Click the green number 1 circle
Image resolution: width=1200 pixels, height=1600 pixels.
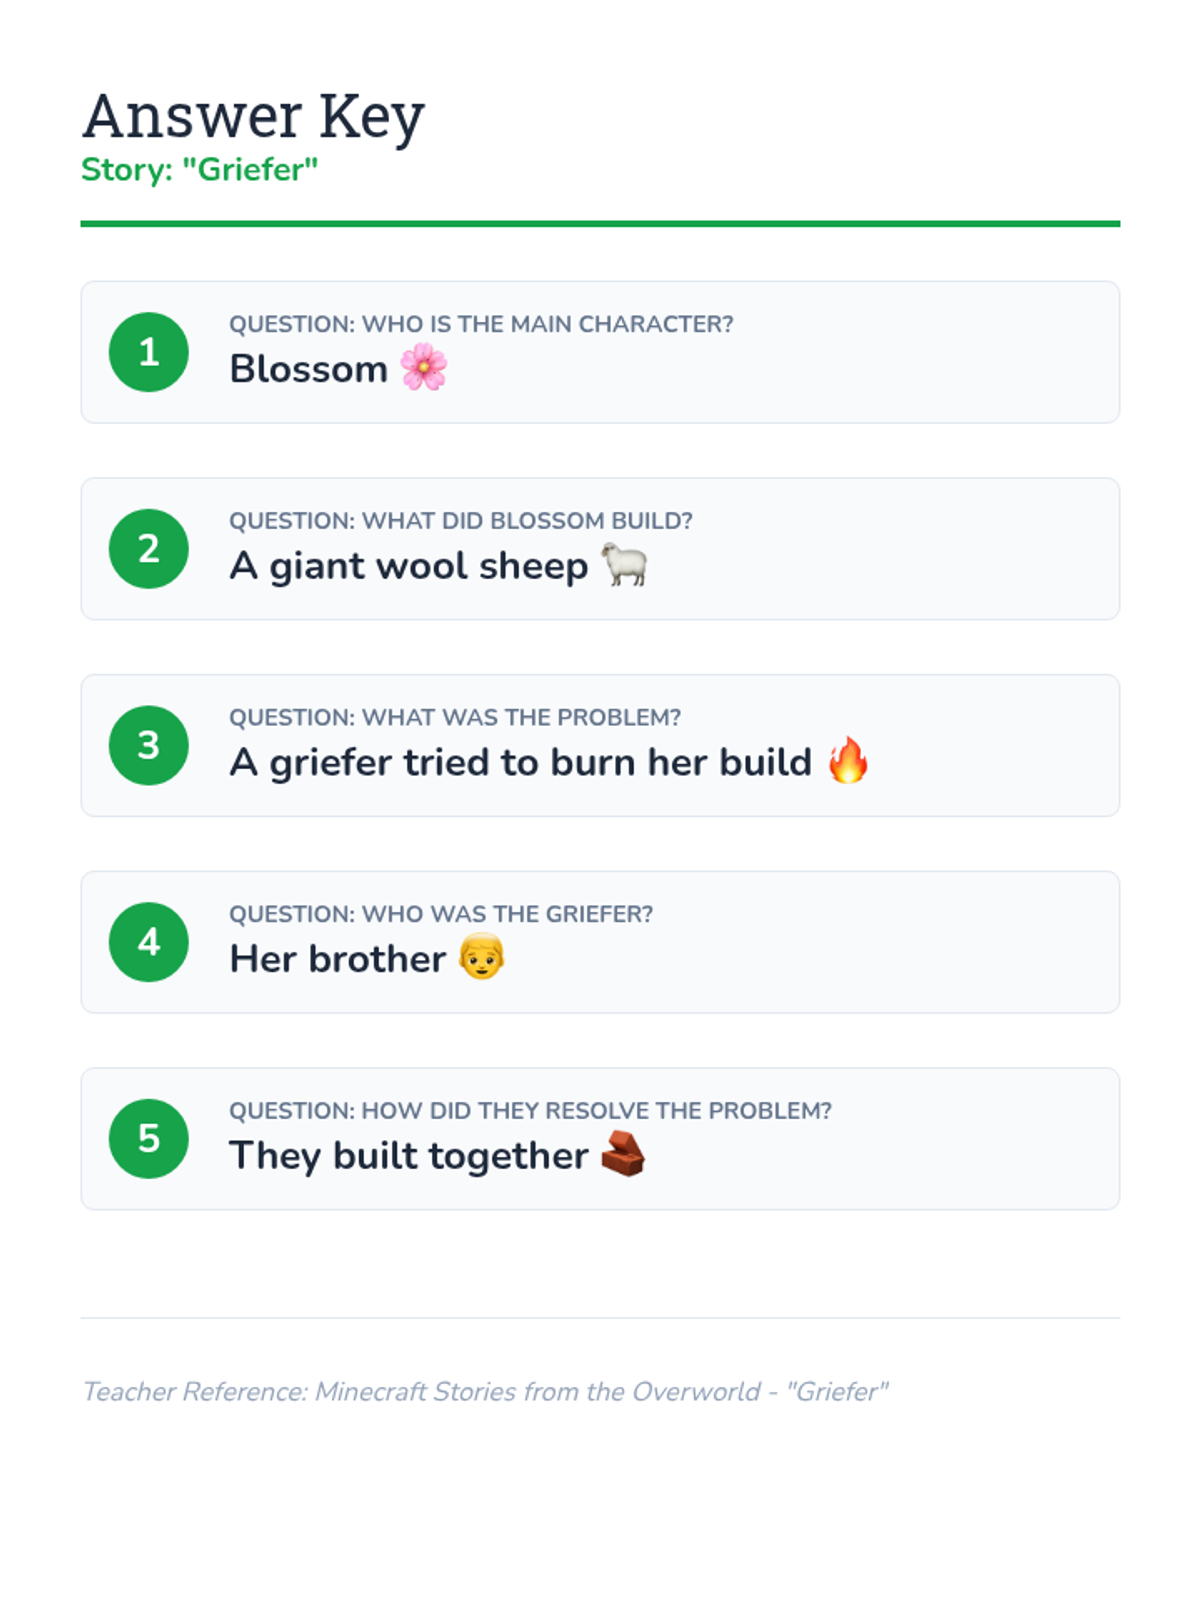point(149,352)
